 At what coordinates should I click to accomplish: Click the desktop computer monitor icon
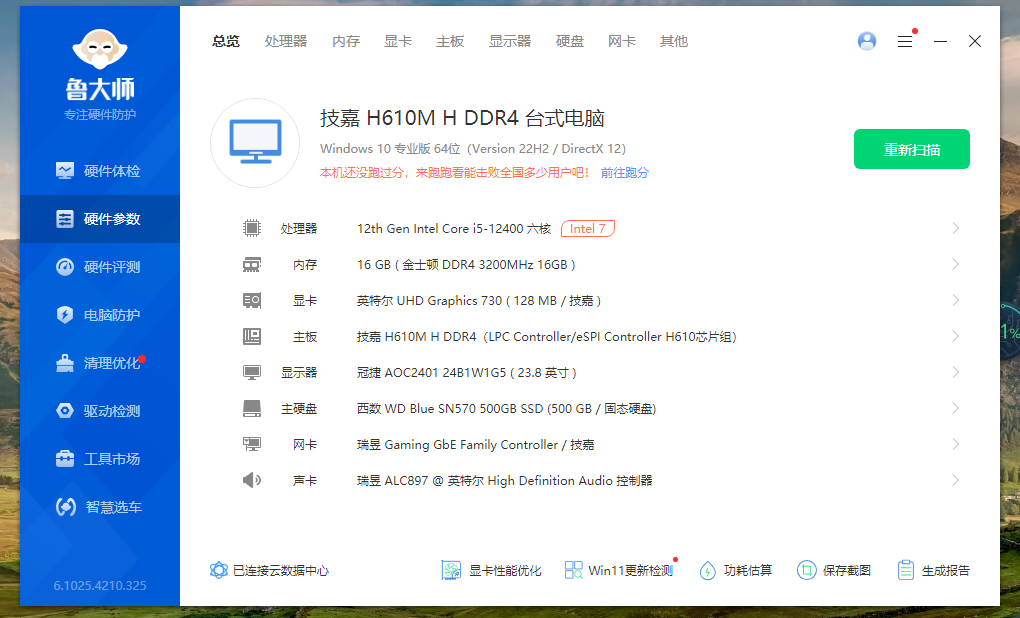[255, 143]
